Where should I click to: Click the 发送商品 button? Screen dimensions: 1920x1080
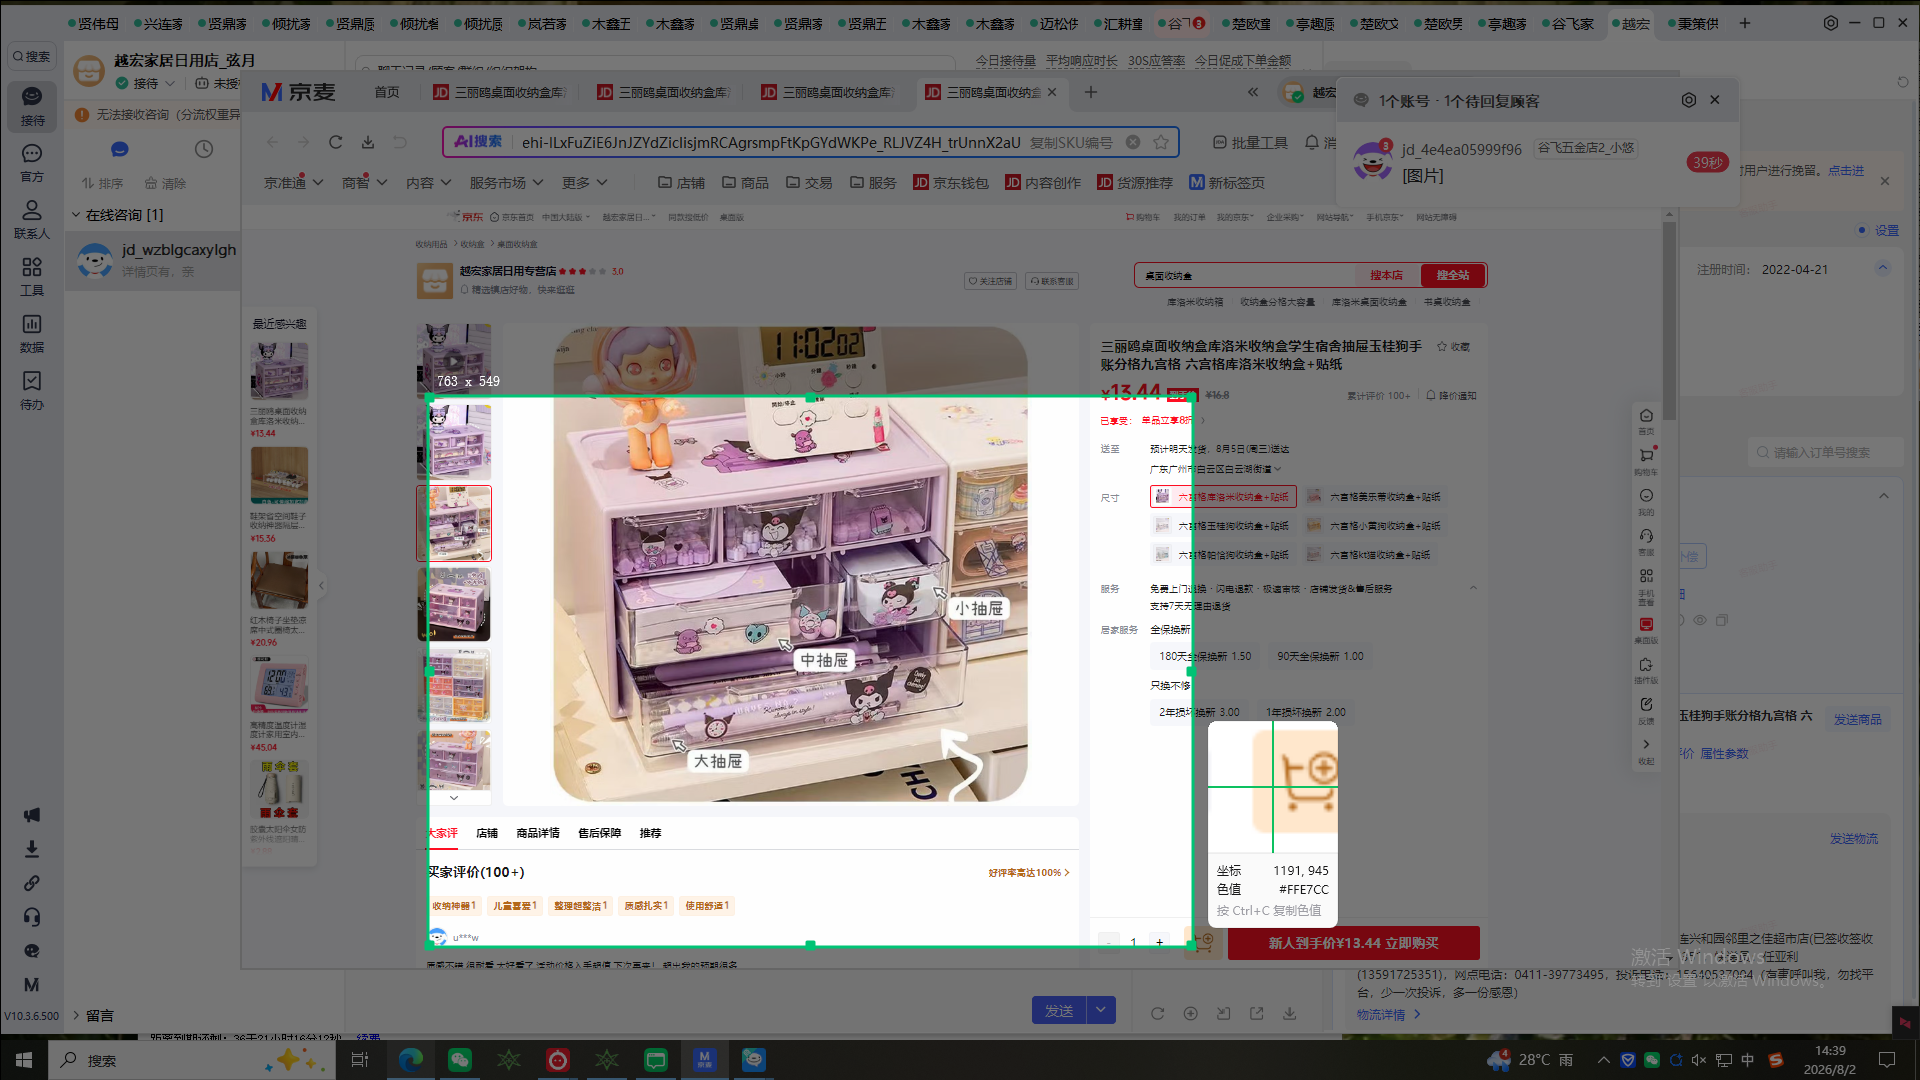point(1857,719)
